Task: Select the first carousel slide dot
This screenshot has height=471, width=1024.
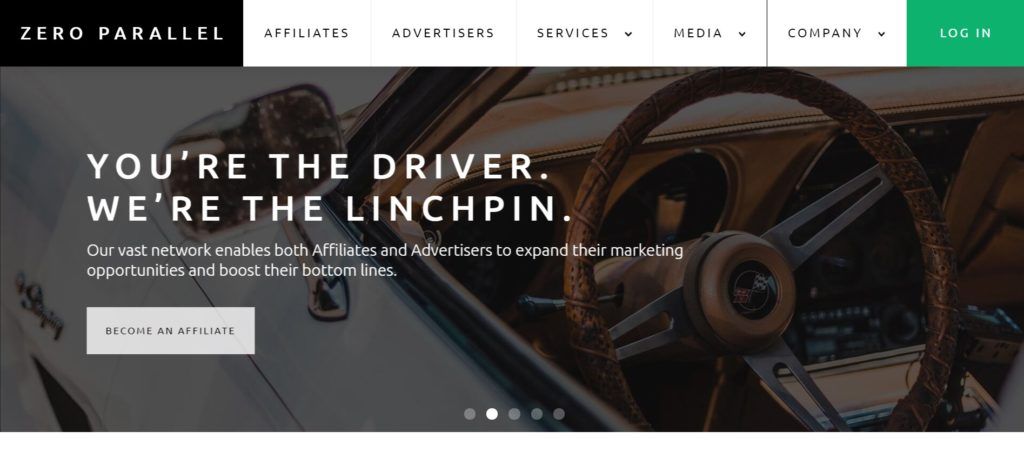Action: 470,414
